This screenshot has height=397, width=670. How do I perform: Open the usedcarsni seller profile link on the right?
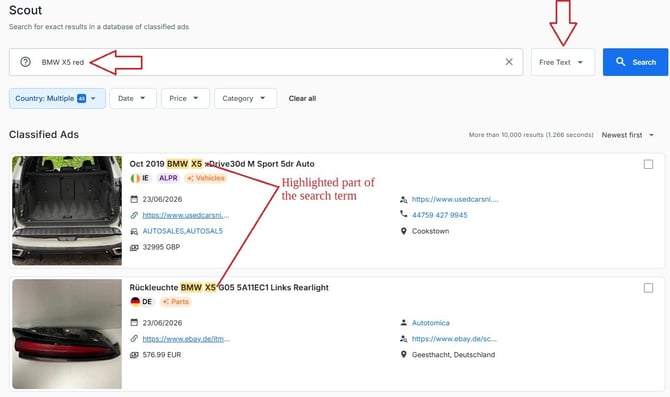(x=455, y=199)
